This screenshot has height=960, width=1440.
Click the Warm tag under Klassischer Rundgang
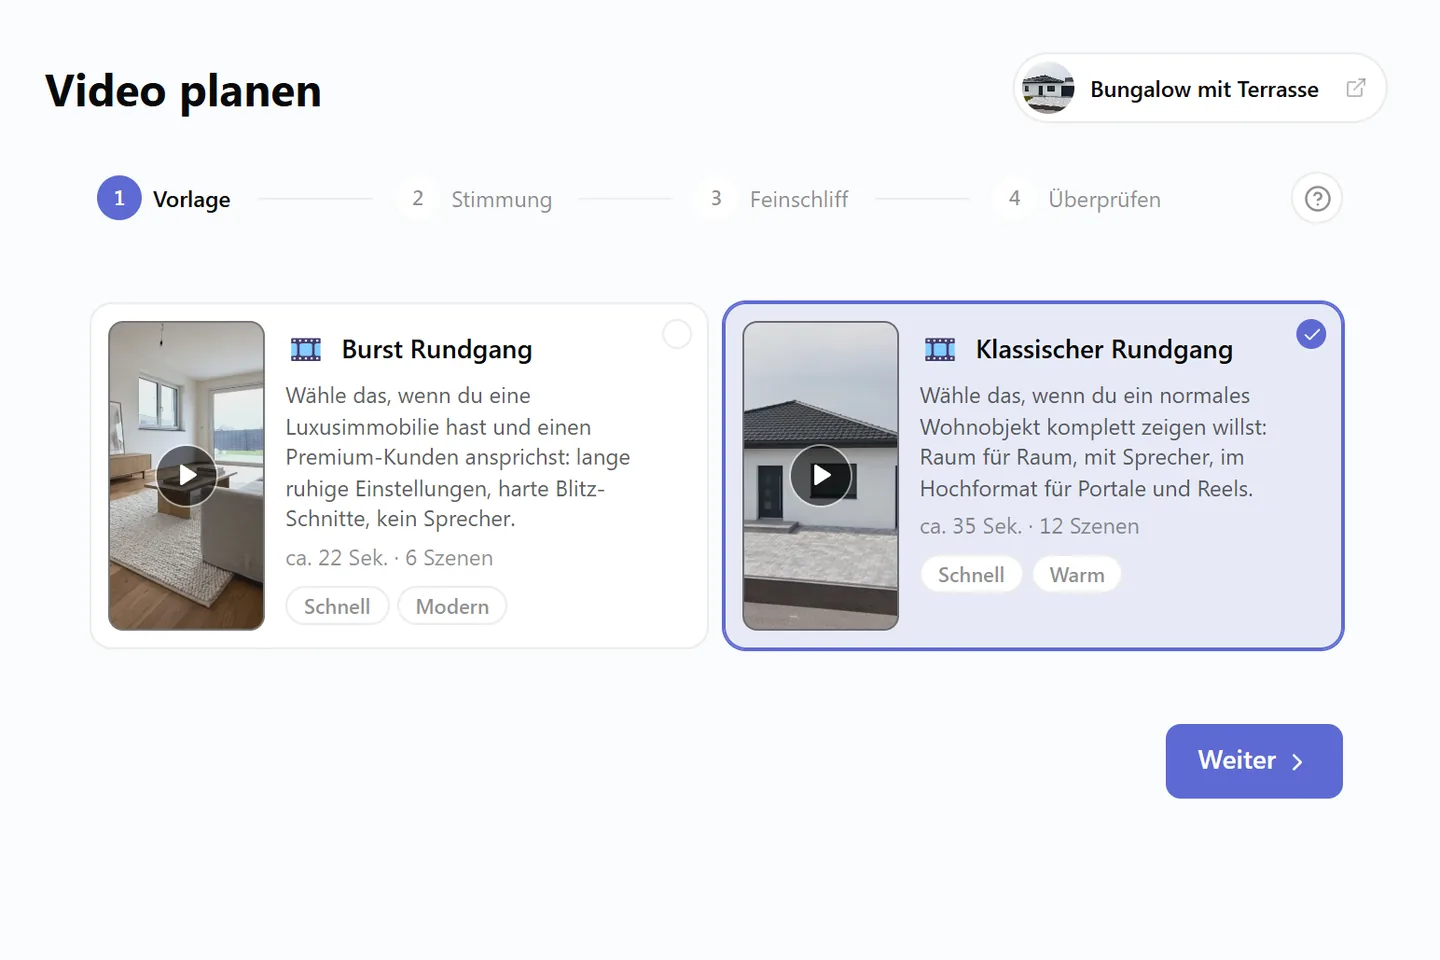[x=1077, y=575]
